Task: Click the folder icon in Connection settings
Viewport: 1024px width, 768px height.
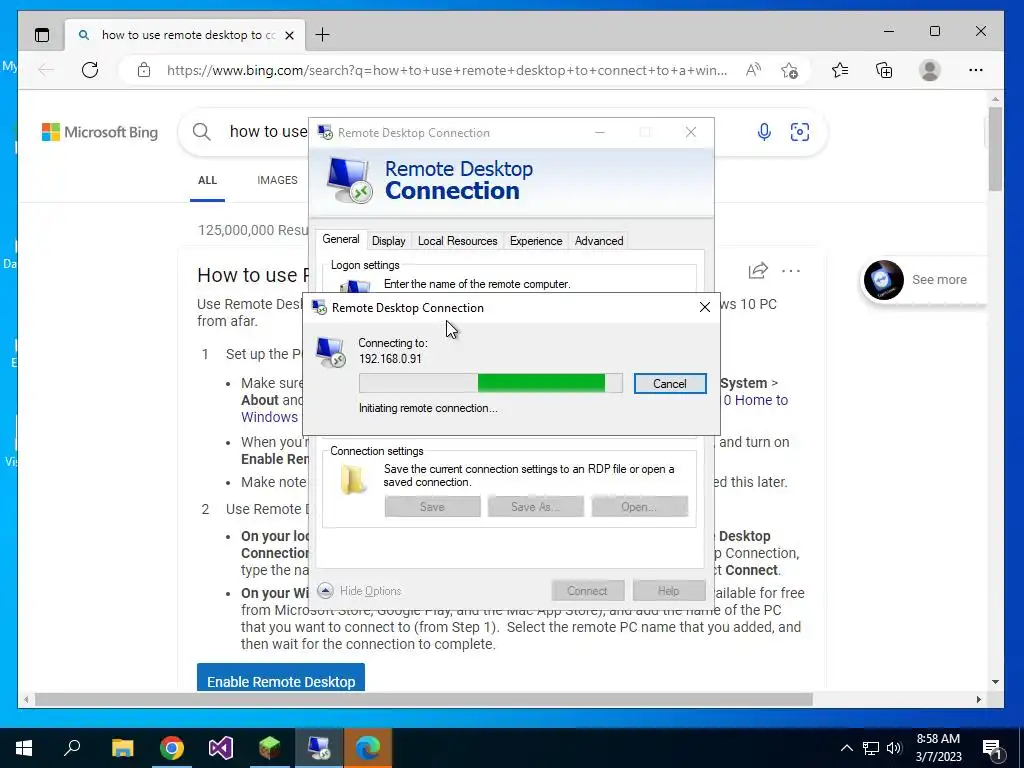Action: pyautogui.click(x=353, y=480)
